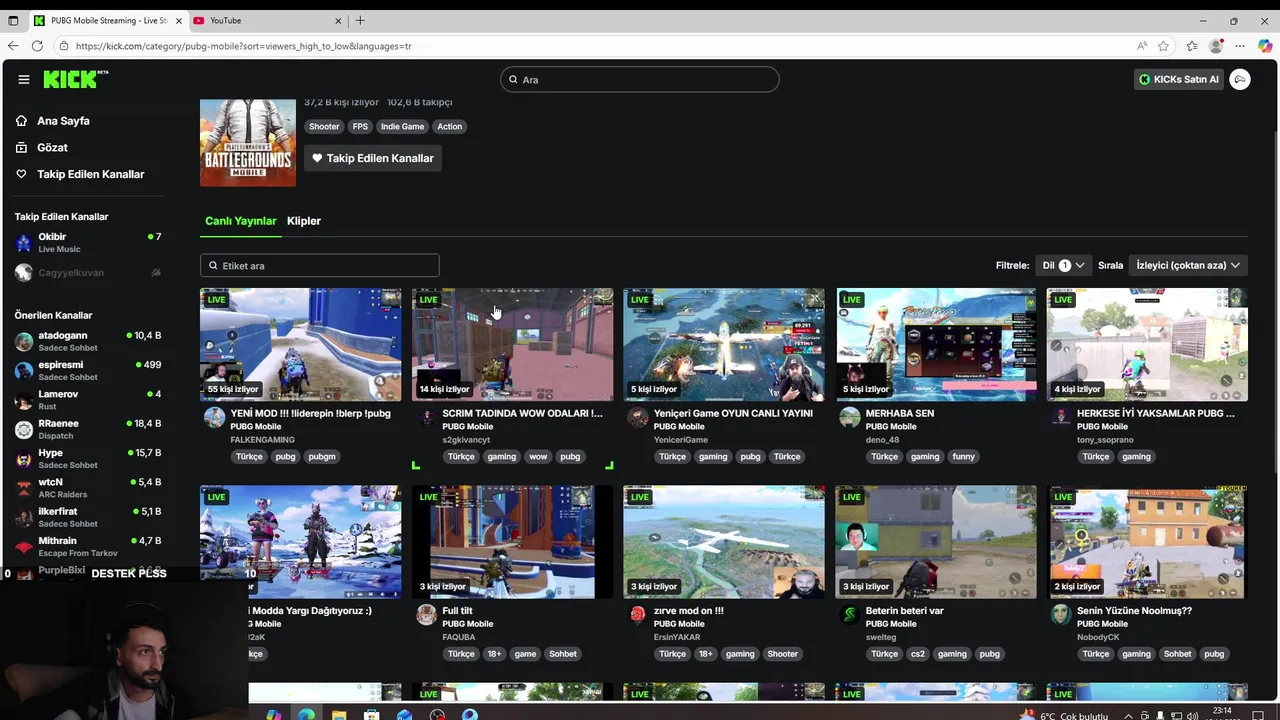
Task: Open espiresmi recommended channel
Action: point(88,370)
